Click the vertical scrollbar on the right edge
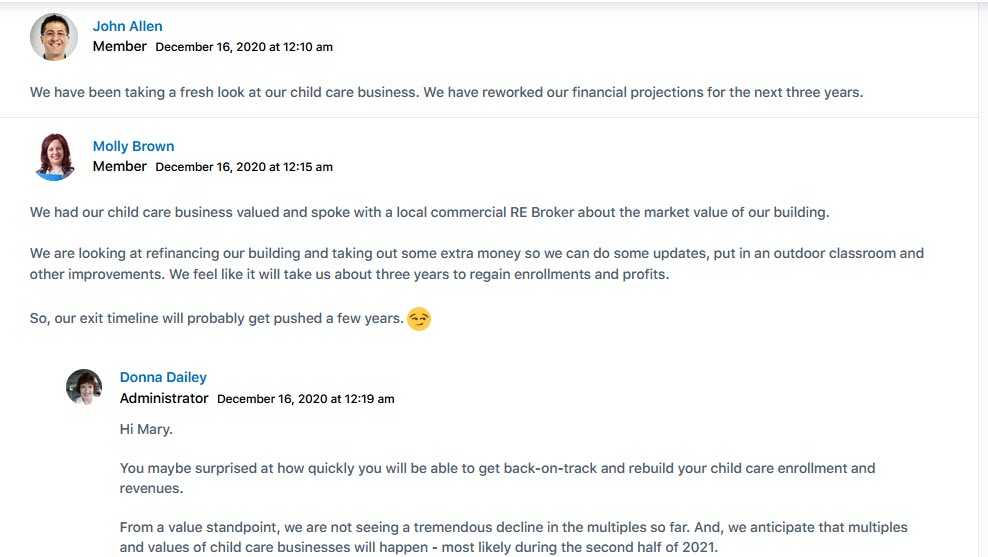 (983, 278)
